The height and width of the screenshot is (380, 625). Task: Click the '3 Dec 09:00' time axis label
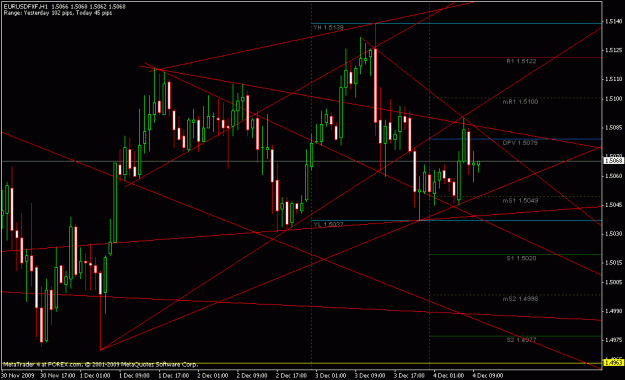coord(370,375)
